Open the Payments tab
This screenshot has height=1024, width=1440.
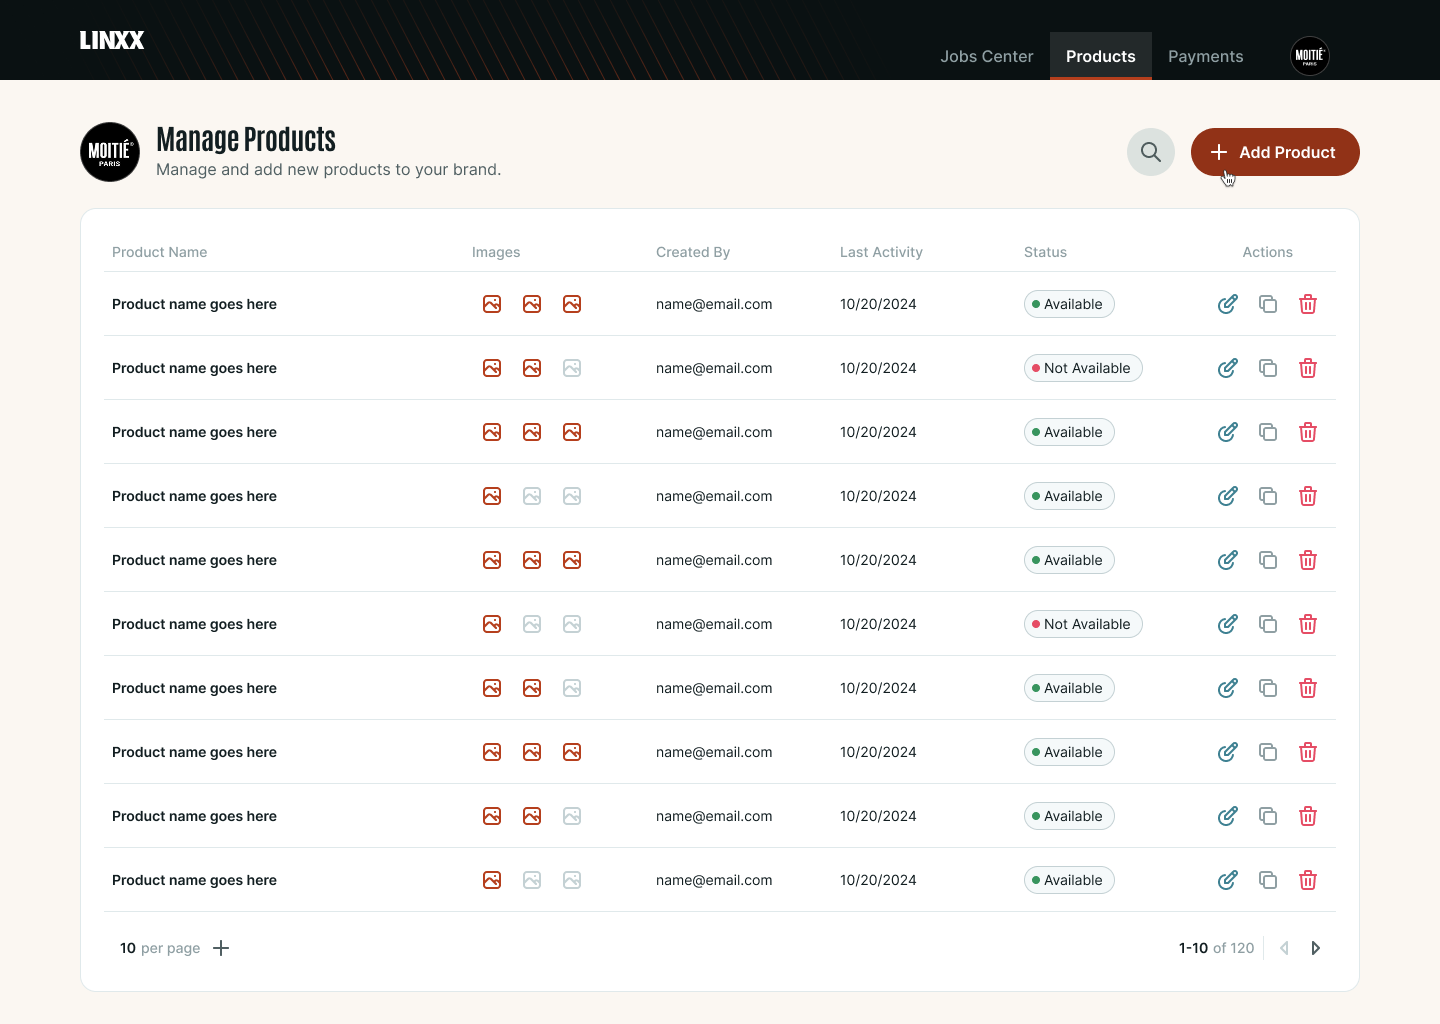(x=1205, y=56)
